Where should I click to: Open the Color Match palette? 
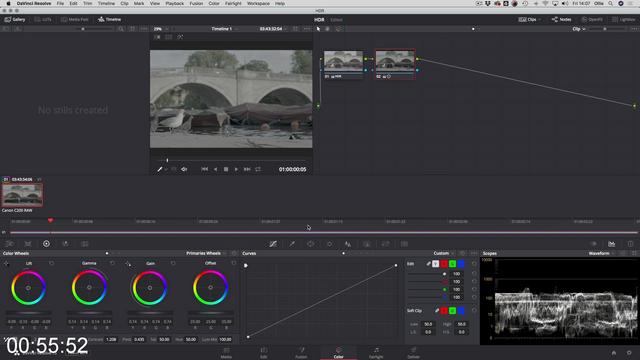click(x=28, y=244)
